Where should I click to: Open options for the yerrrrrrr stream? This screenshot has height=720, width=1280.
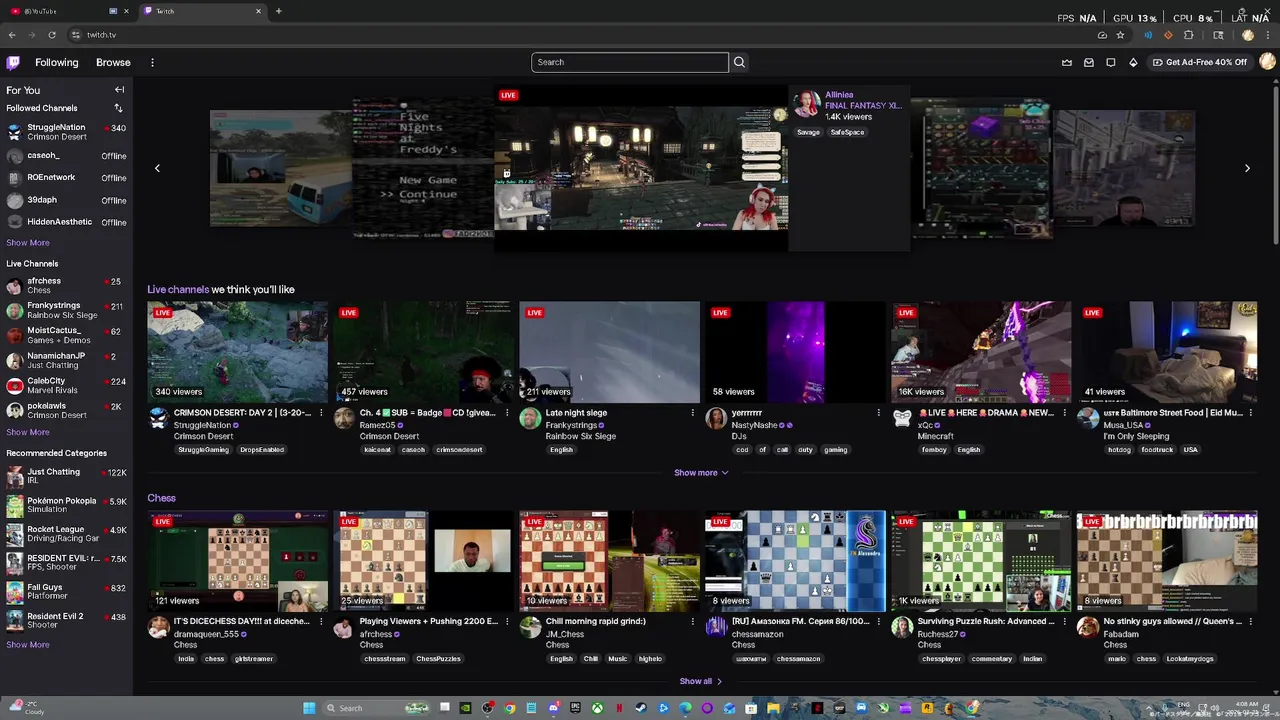click(879, 413)
